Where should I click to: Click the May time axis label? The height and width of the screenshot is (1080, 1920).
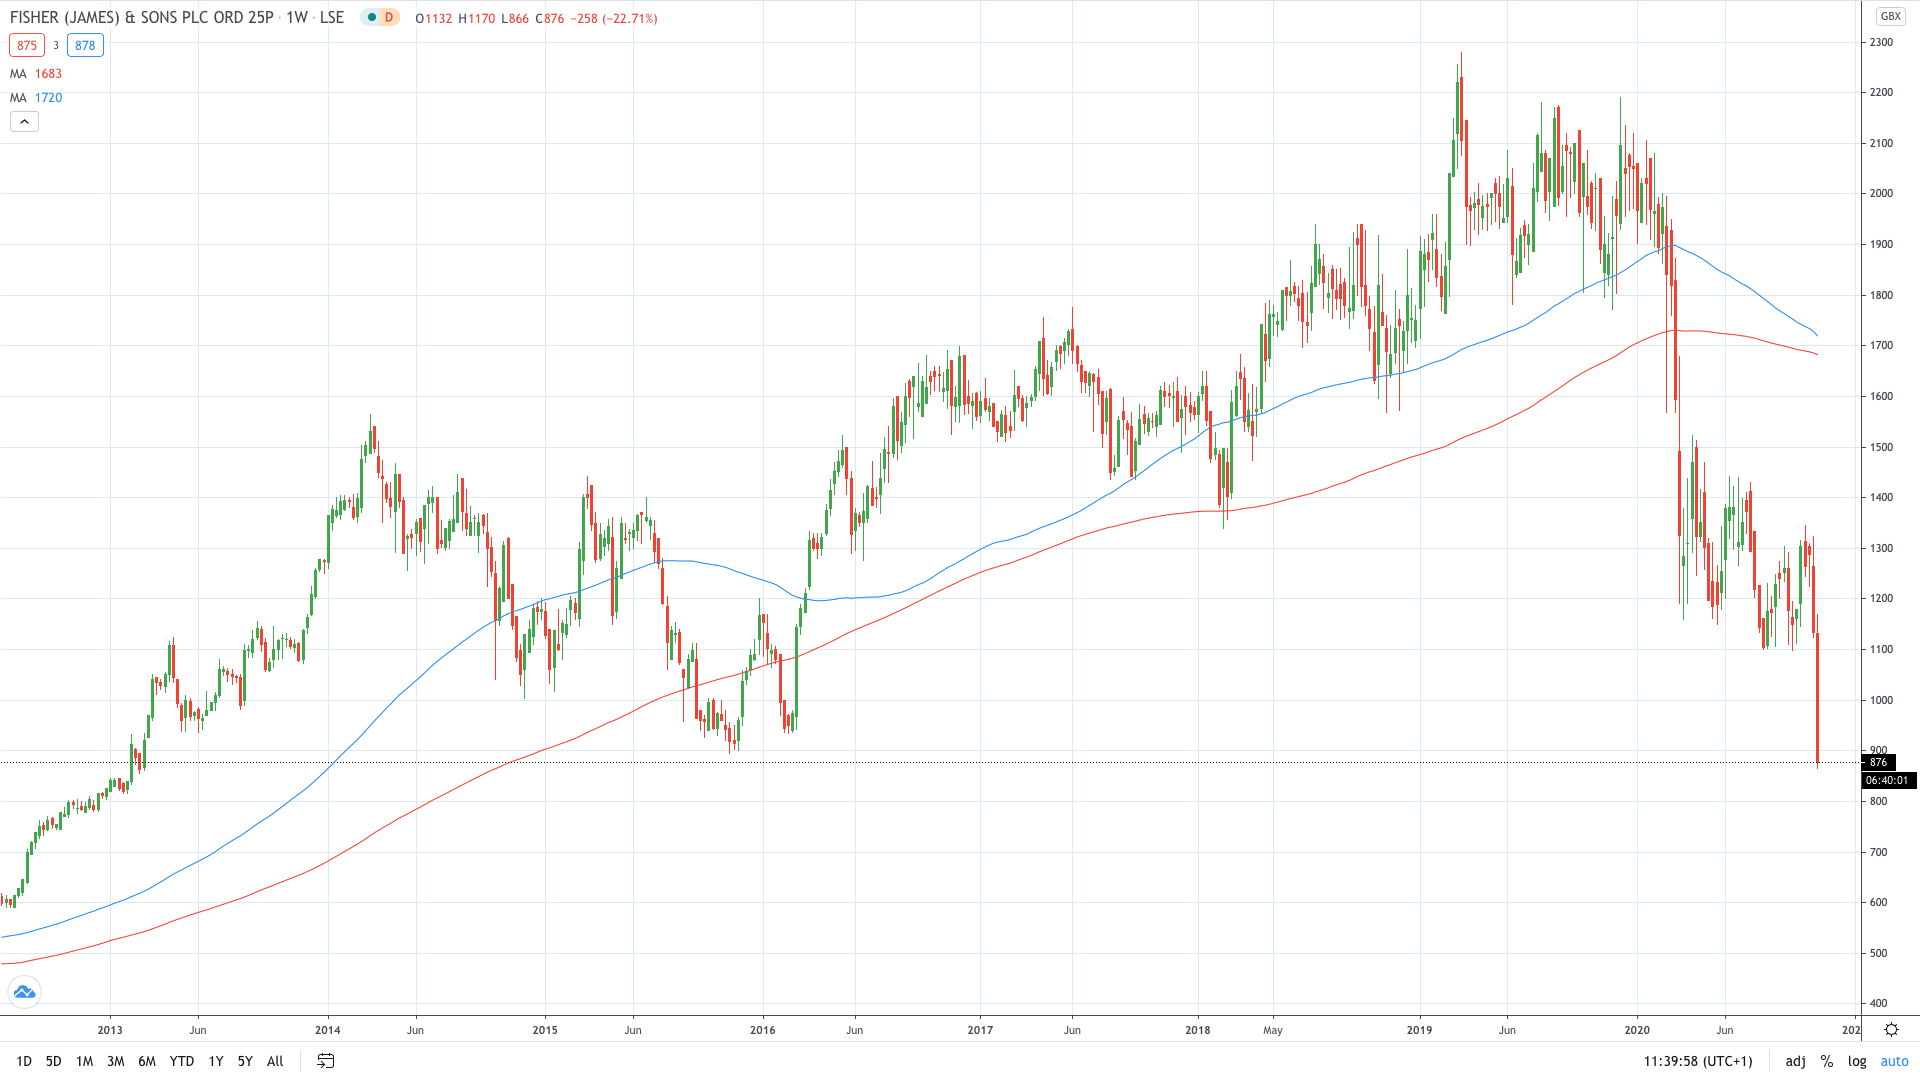pyautogui.click(x=1272, y=1030)
